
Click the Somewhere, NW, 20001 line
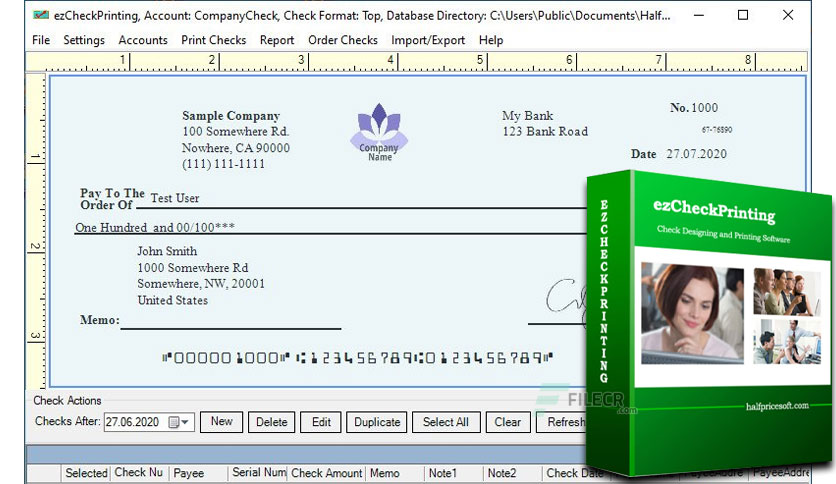pyautogui.click(x=201, y=284)
